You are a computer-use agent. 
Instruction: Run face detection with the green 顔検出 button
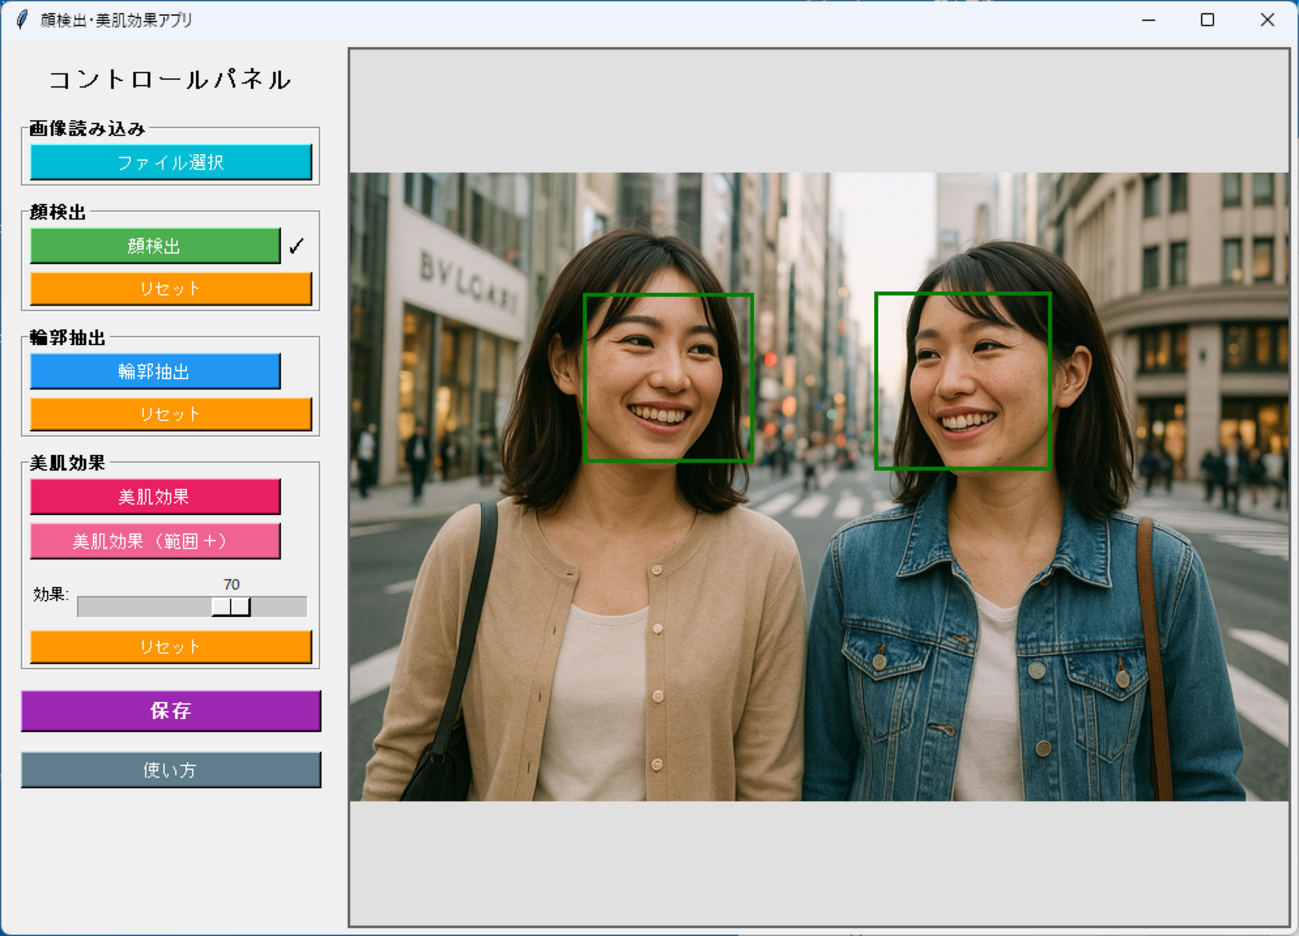click(155, 246)
